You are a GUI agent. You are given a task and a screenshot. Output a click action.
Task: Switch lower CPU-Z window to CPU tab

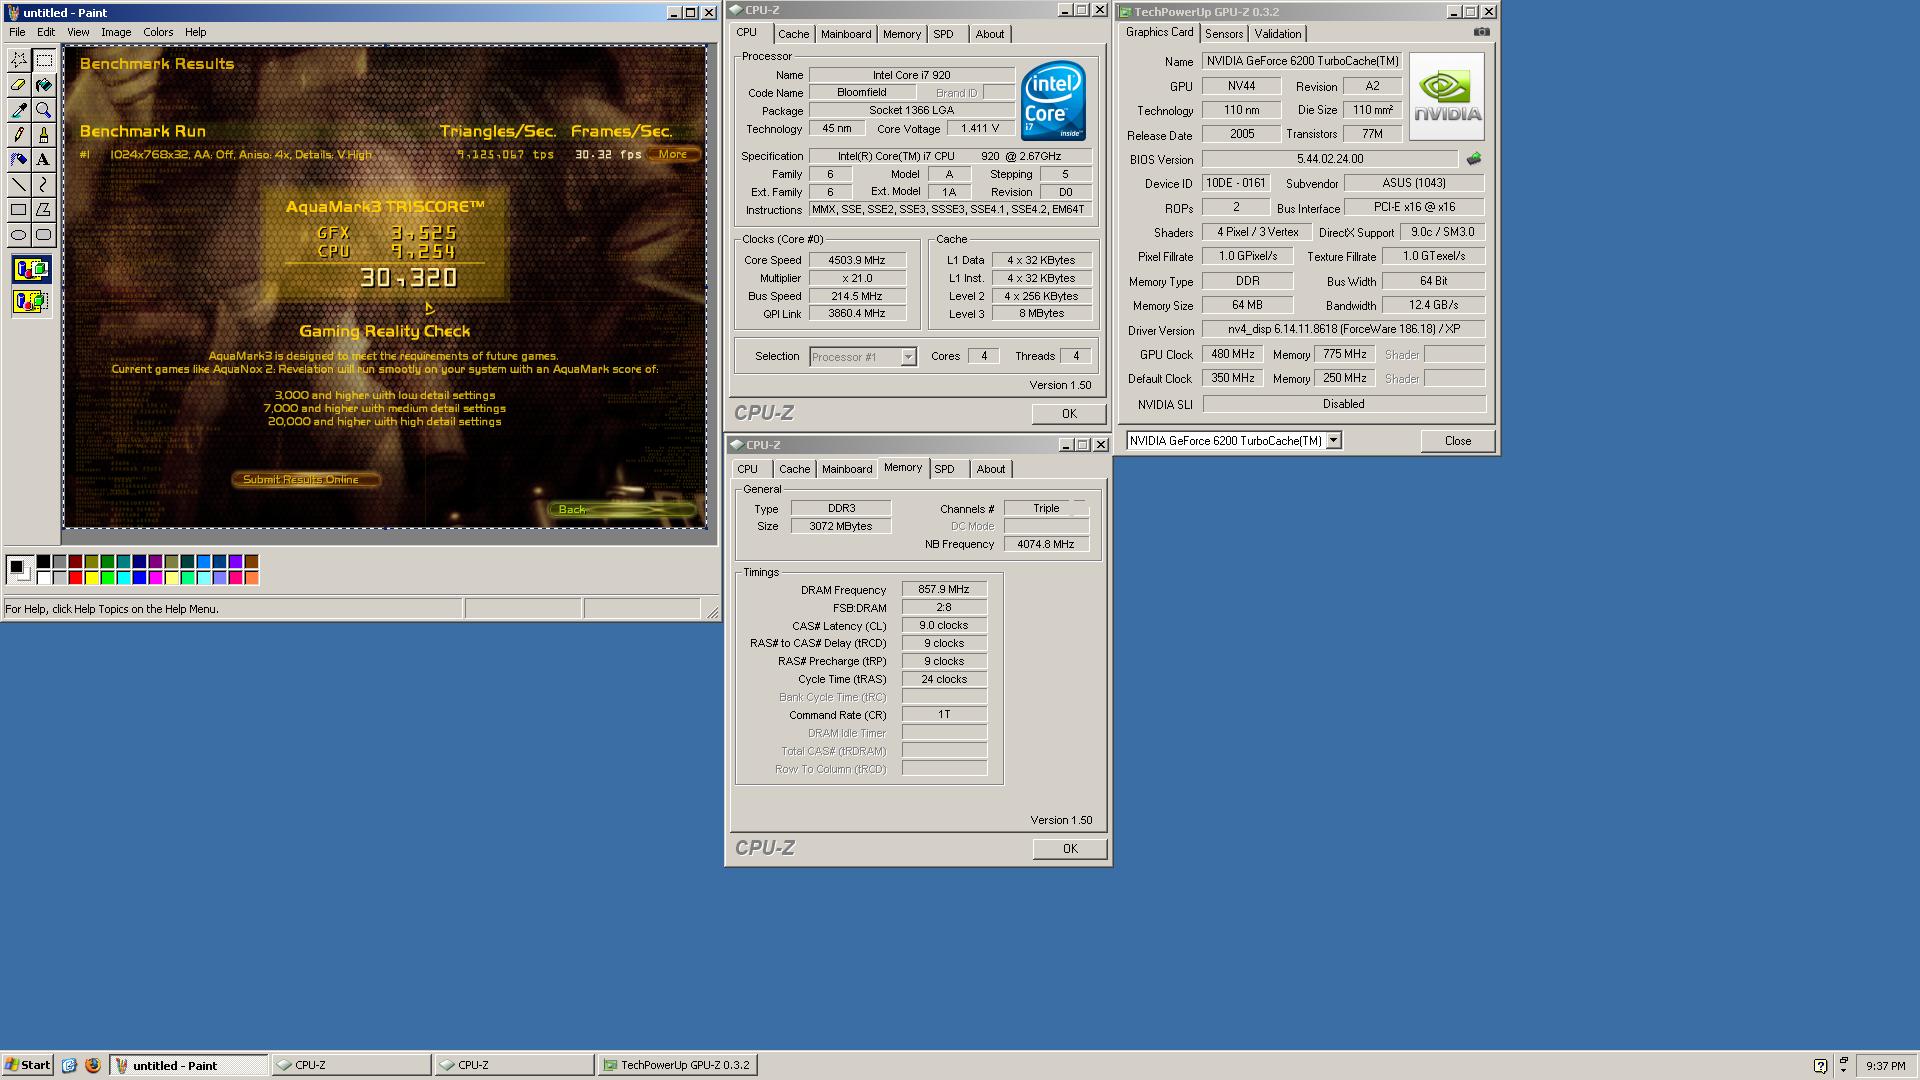(x=748, y=469)
